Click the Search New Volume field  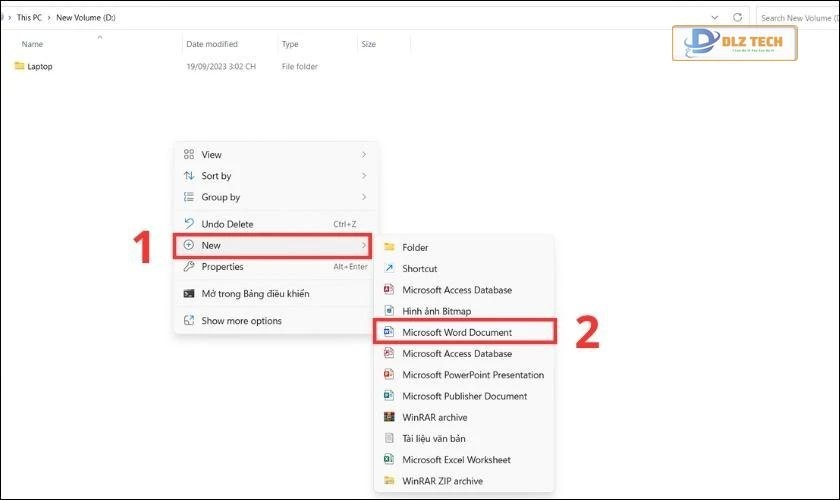(x=798, y=18)
